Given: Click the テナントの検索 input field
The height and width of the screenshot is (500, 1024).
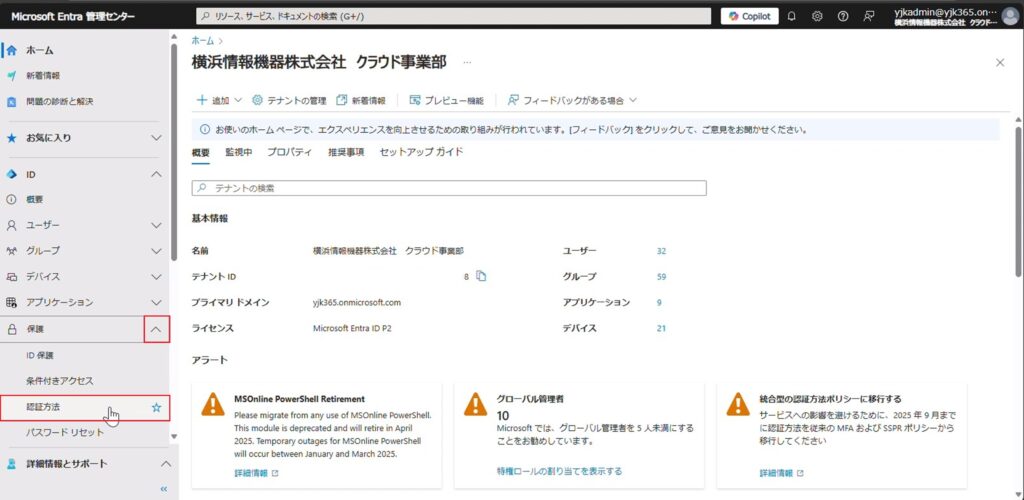Looking at the screenshot, I should click(x=449, y=188).
